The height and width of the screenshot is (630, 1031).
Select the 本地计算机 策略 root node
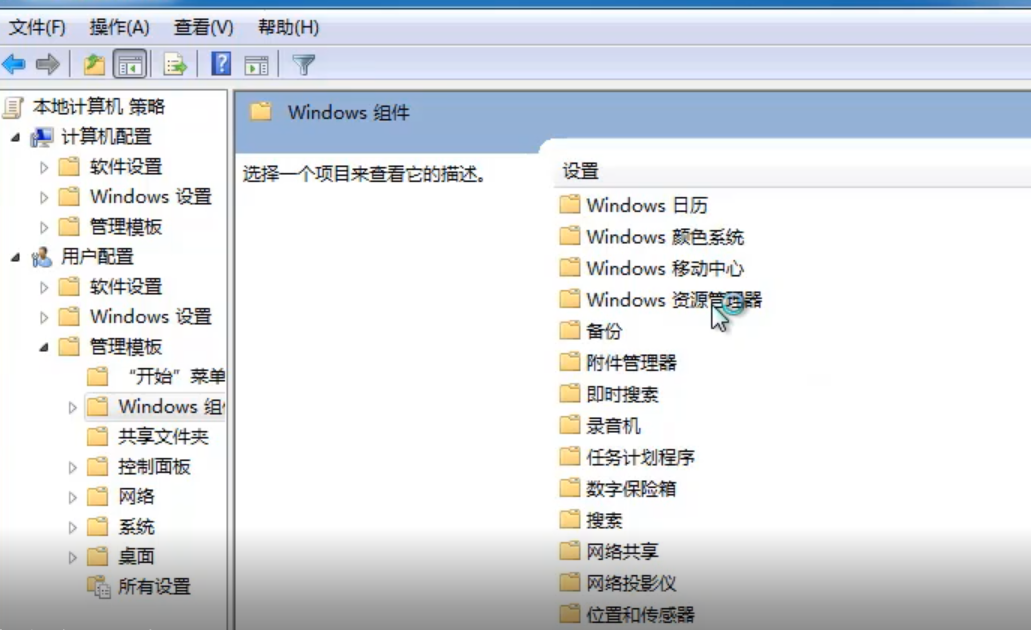[99, 107]
